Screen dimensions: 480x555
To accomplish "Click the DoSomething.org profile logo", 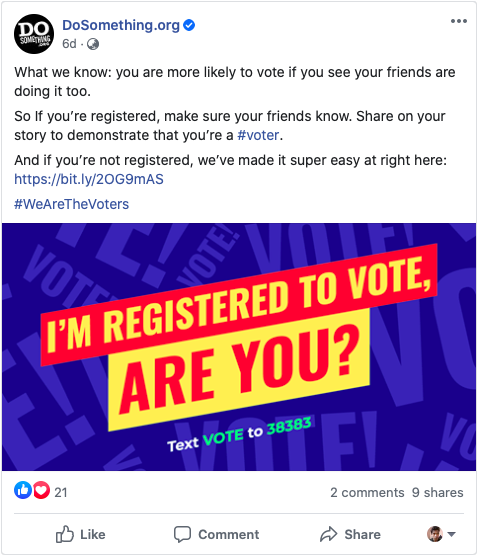I will coord(34,34).
